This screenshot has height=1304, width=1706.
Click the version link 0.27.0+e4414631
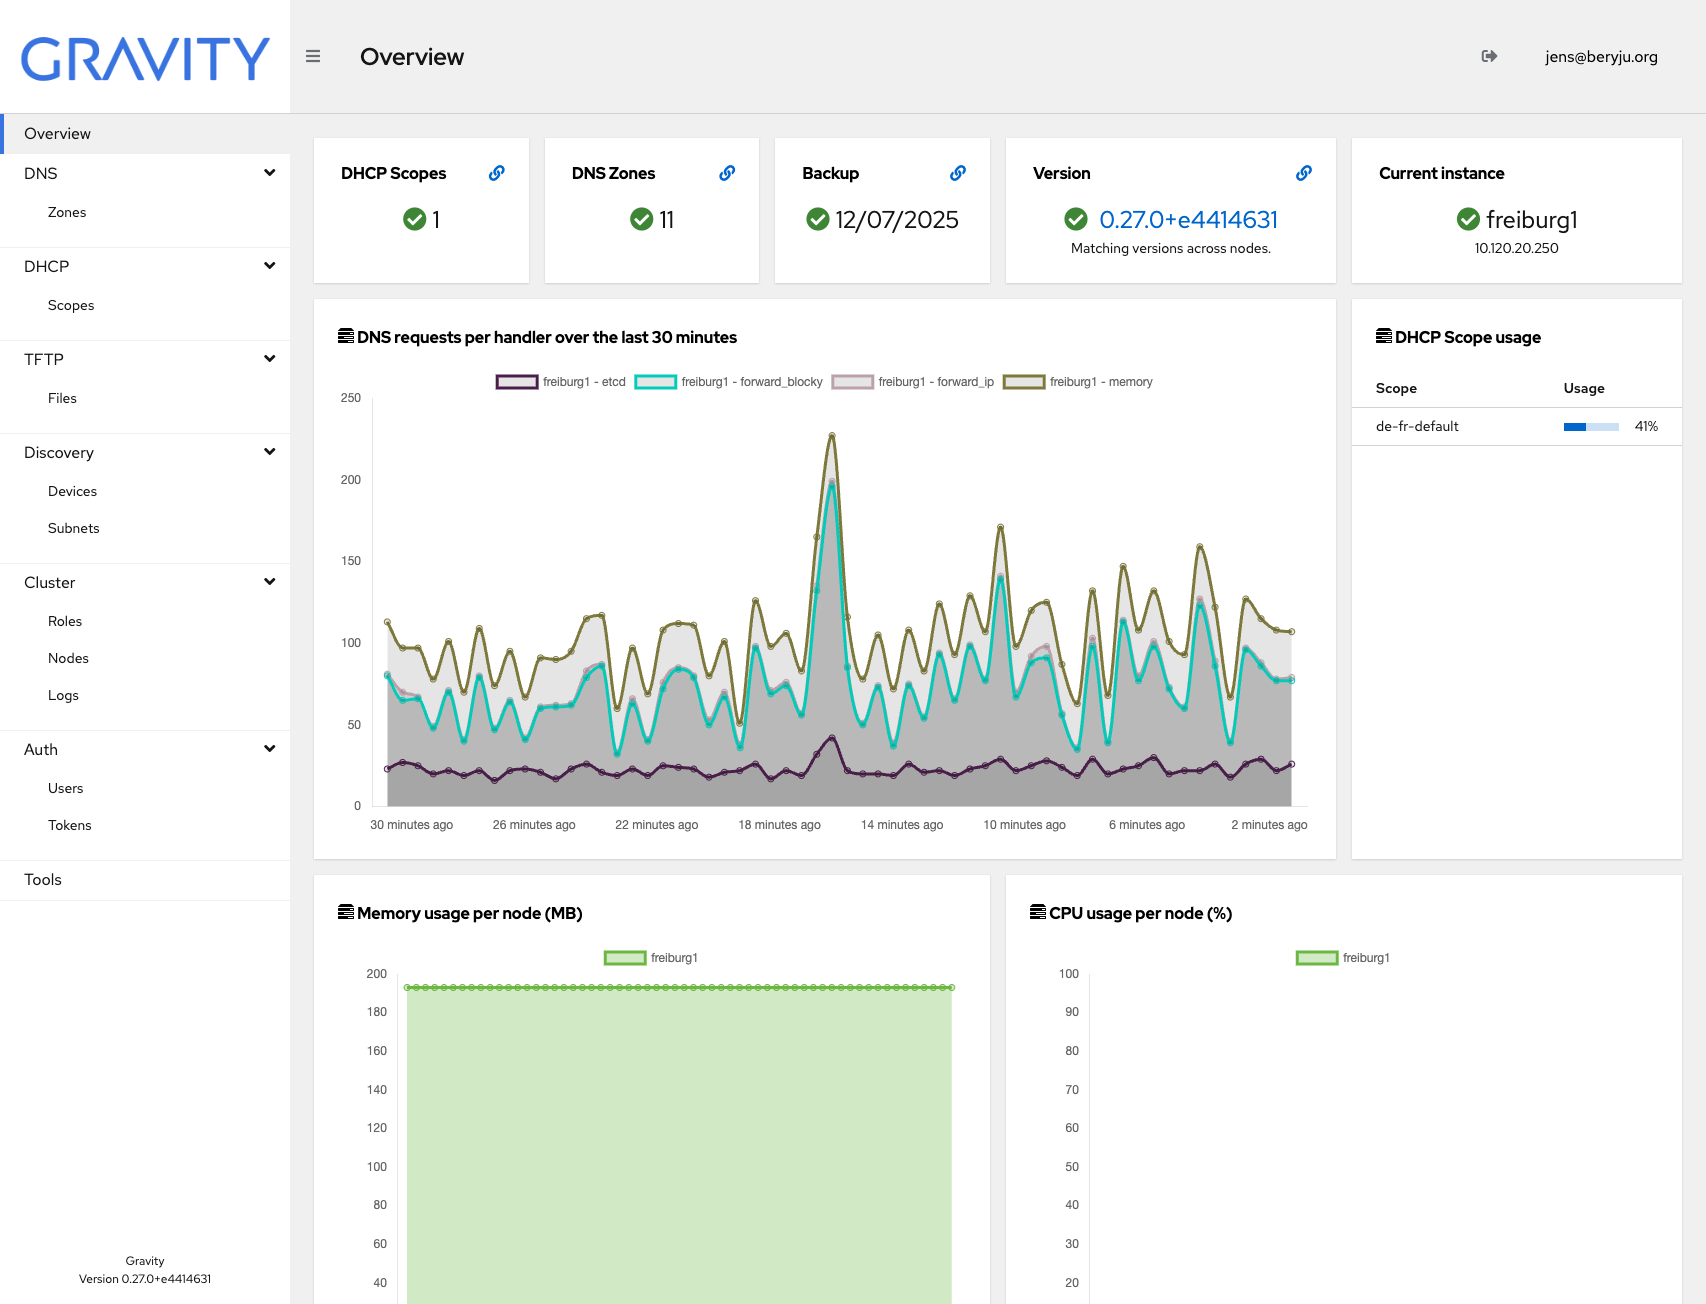click(1188, 220)
